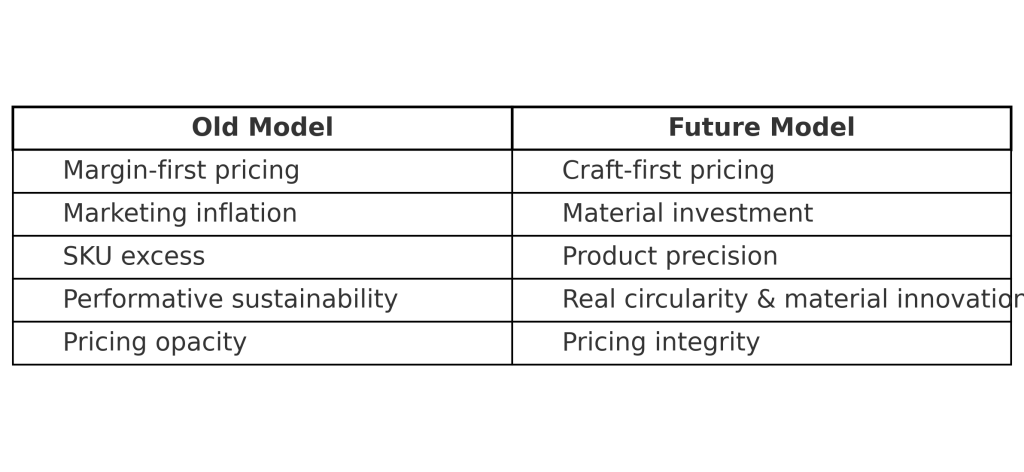Select the "Craft-first pricing" cell
Screen dimensions: 1024x472
click(668, 171)
